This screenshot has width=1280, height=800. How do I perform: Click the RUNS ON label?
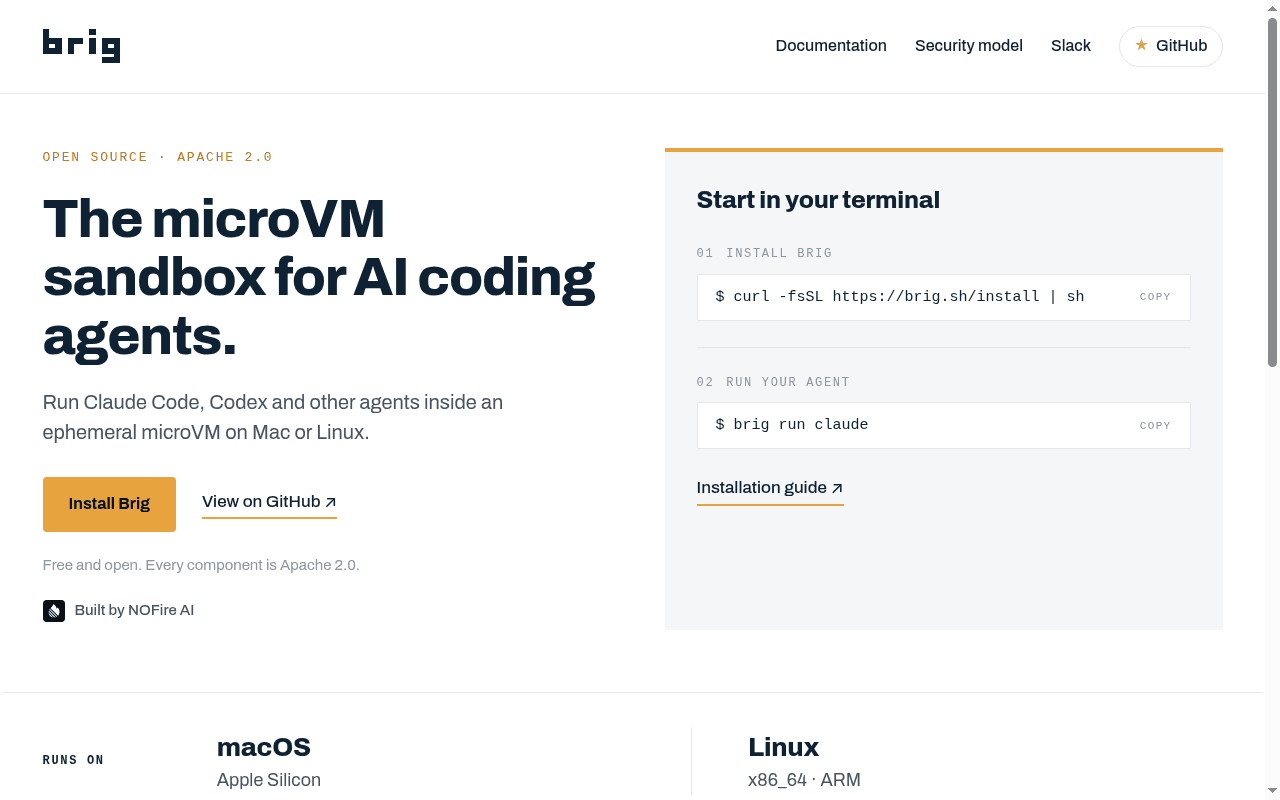tap(74, 760)
